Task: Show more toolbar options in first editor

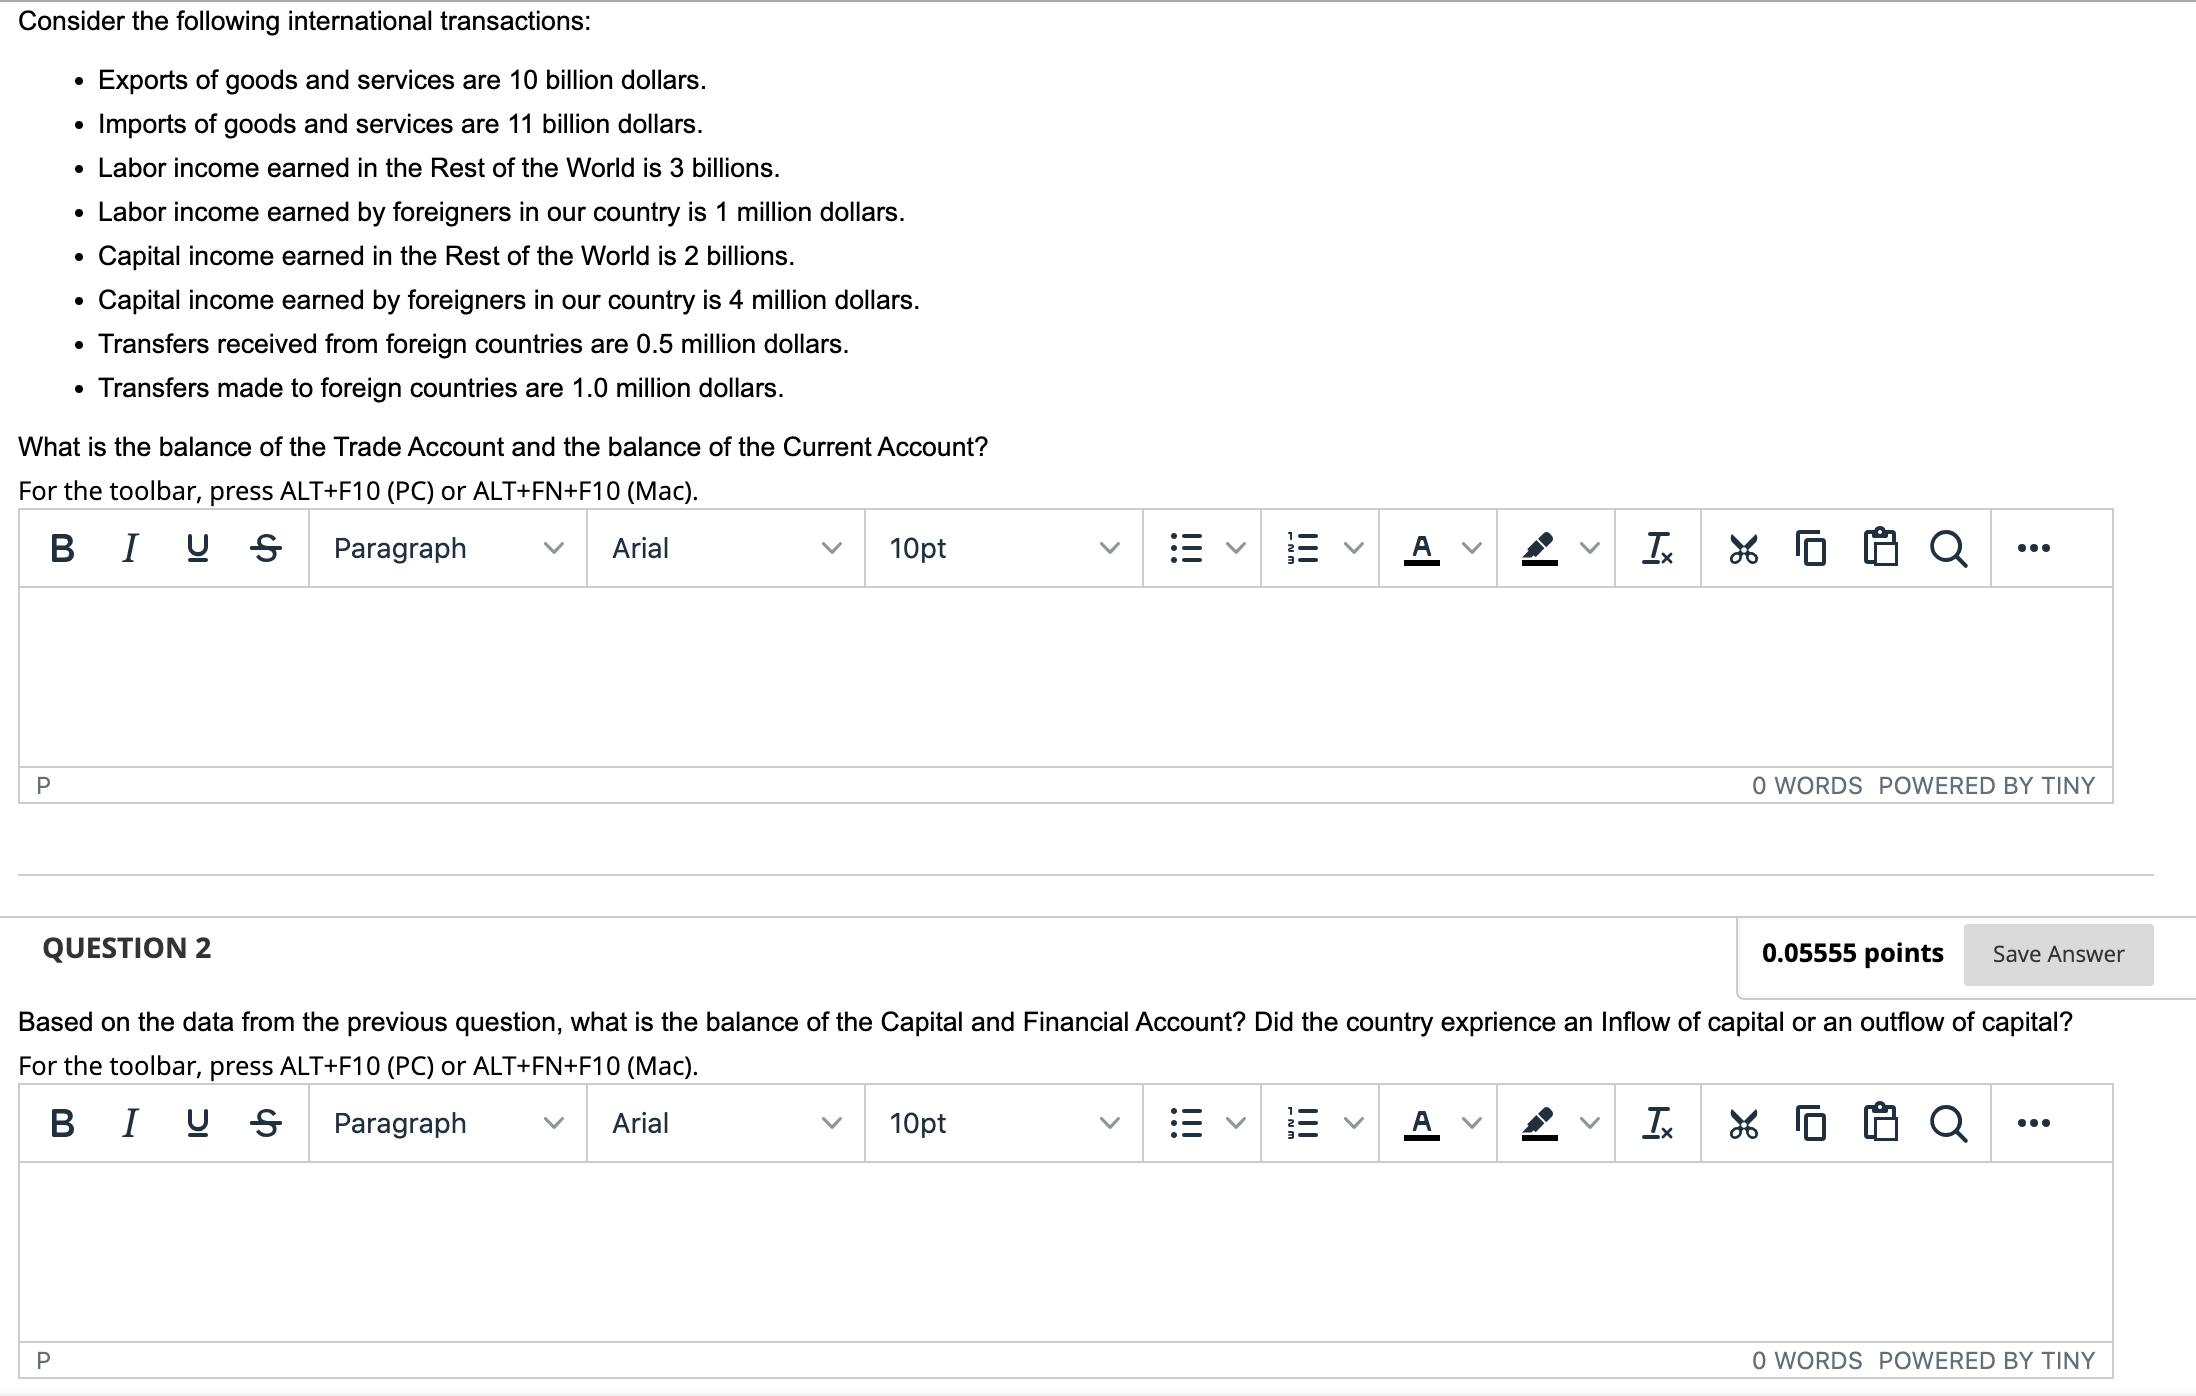Action: pyautogui.click(x=2034, y=548)
